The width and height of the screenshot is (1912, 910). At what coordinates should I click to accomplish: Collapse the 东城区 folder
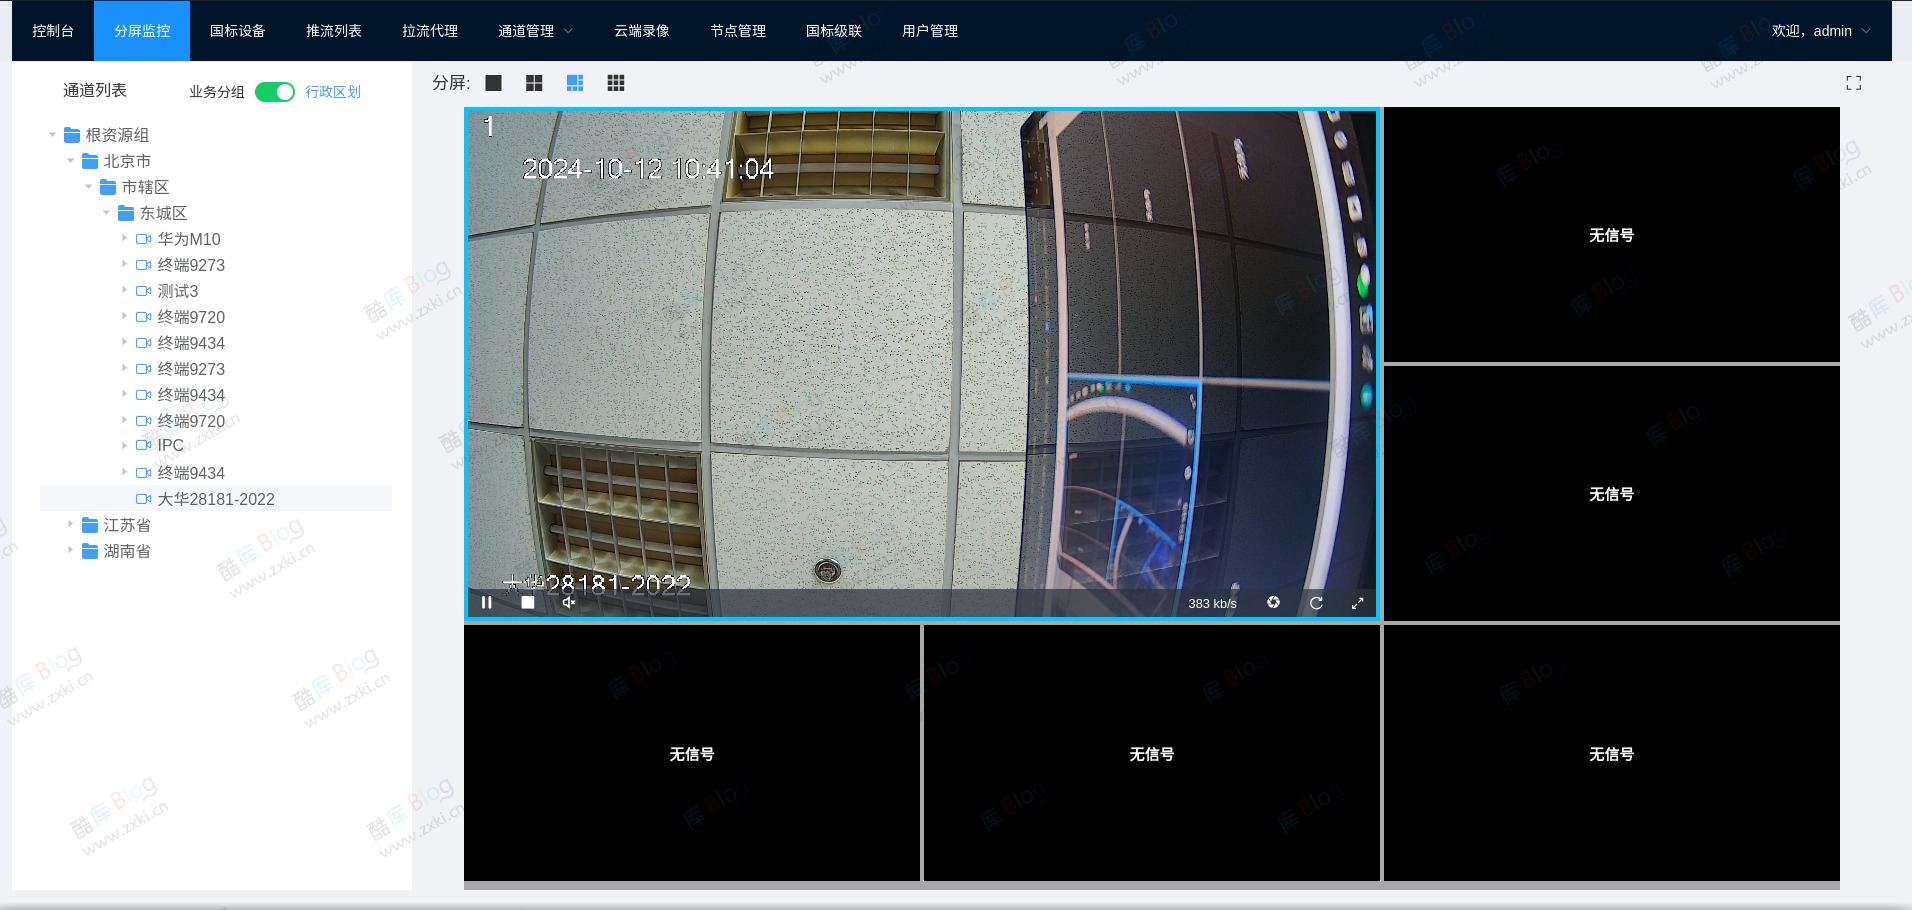106,213
